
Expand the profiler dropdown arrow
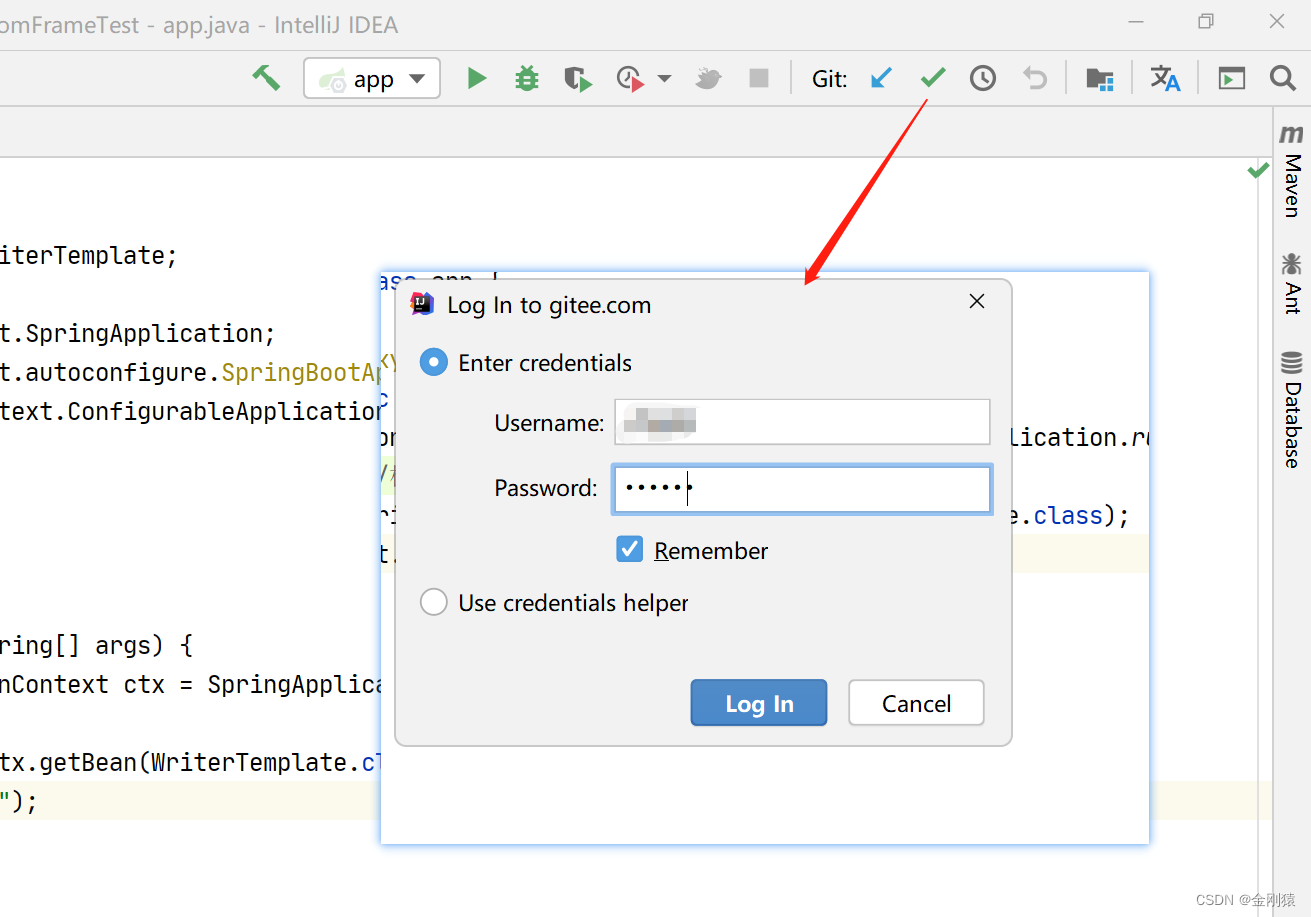click(x=664, y=79)
